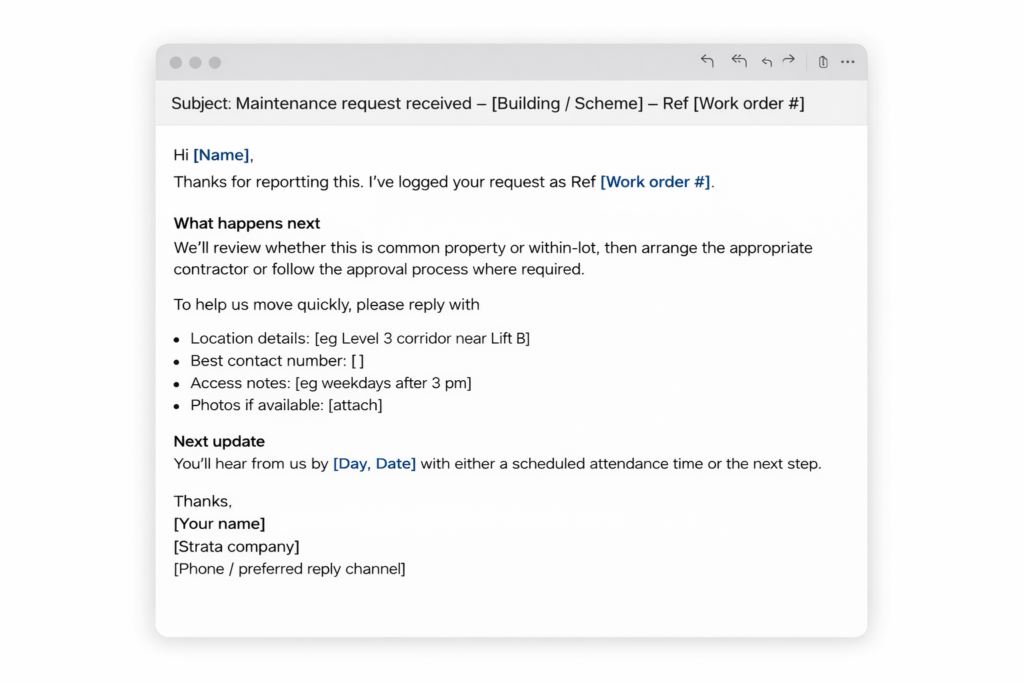Click the Access notes bullet line
This screenshot has height=683, width=1024.
[330, 383]
